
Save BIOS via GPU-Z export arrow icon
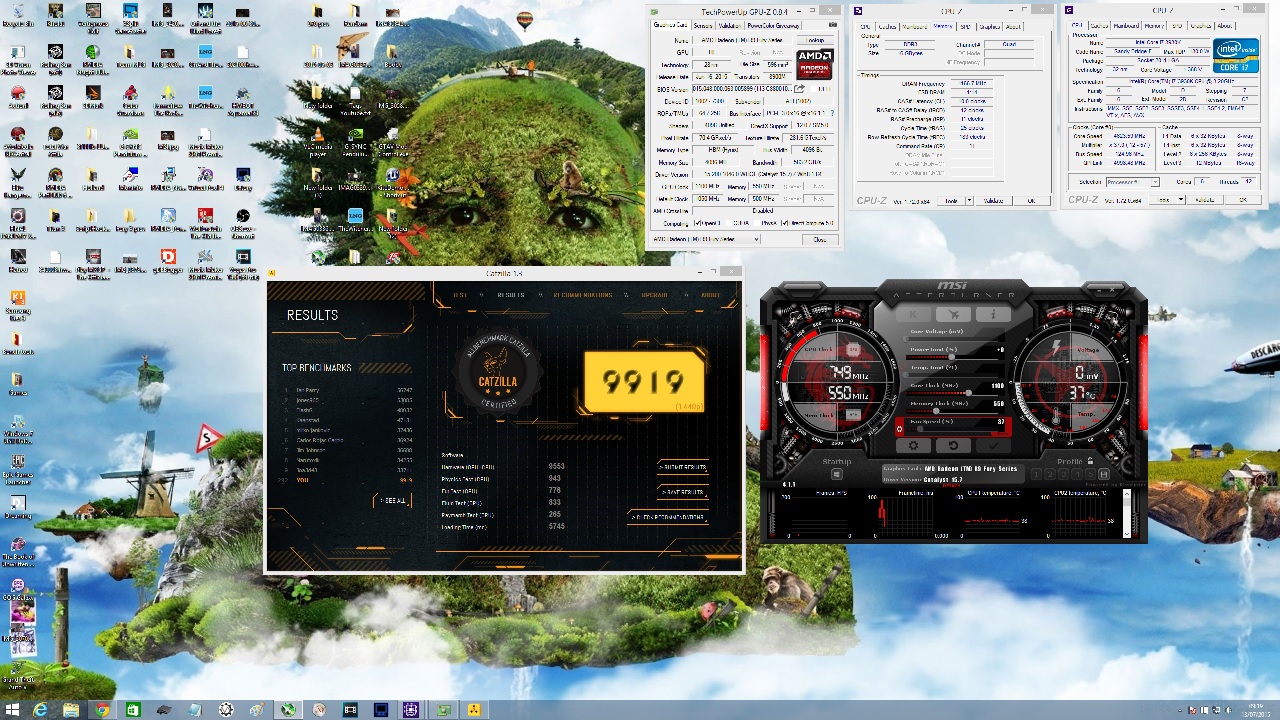pyautogui.click(x=799, y=88)
